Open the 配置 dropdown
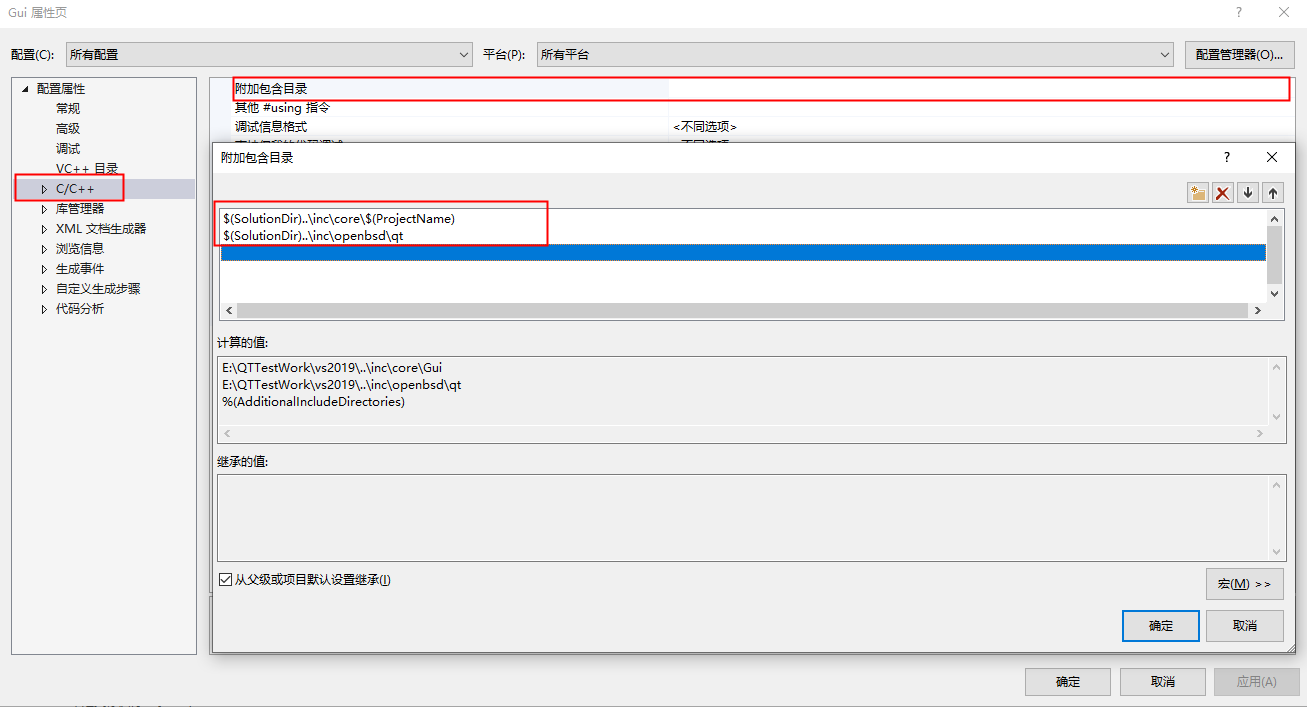The image size is (1307, 707). (x=269, y=54)
